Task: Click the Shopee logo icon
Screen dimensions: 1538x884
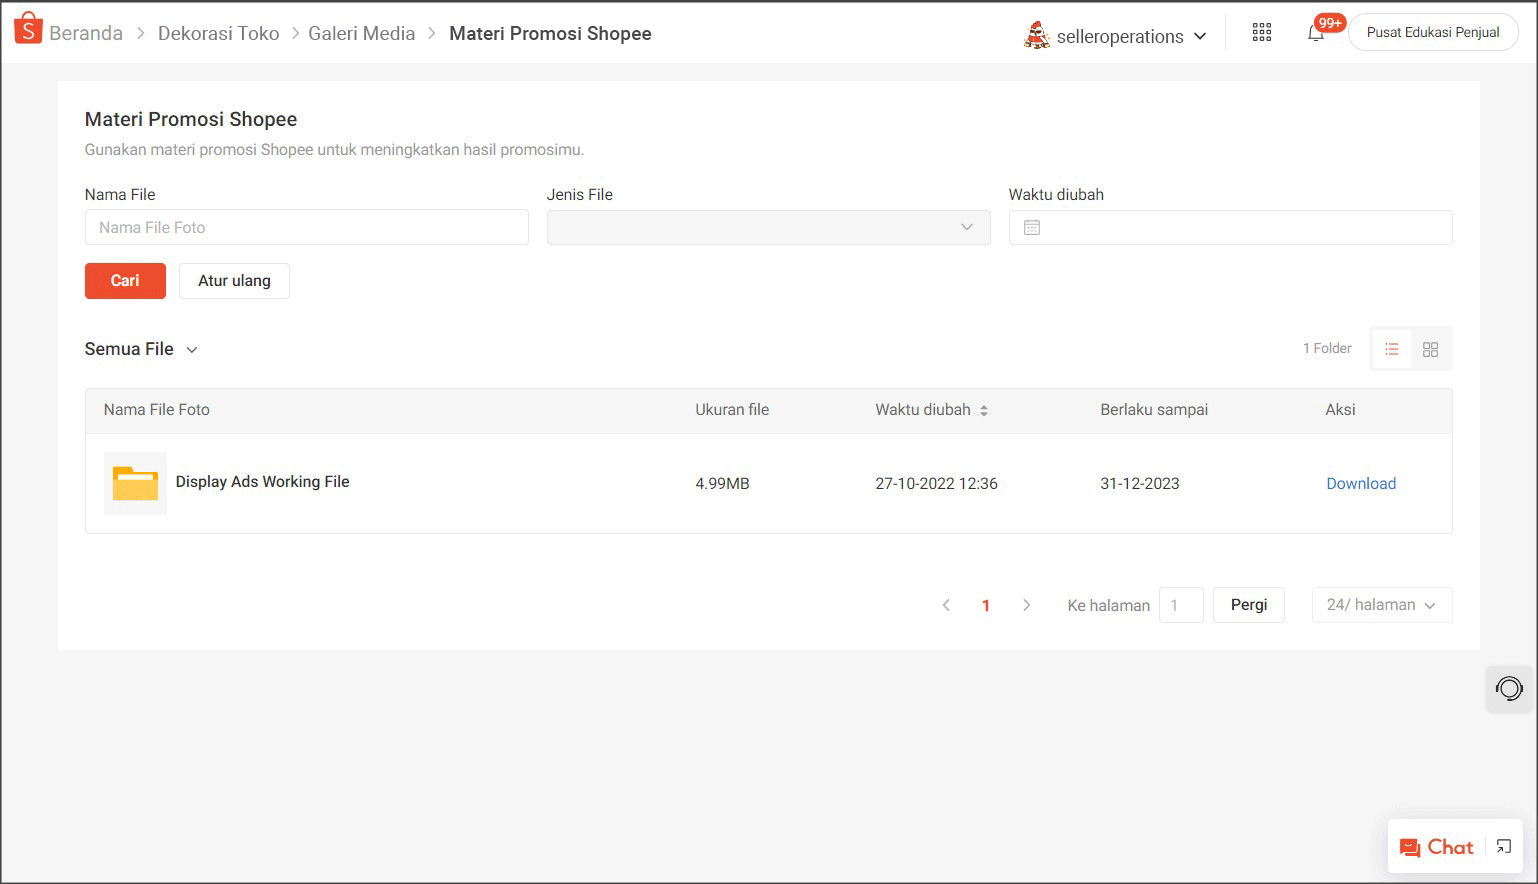Action: pyautogui.click(x=28, y=29)
